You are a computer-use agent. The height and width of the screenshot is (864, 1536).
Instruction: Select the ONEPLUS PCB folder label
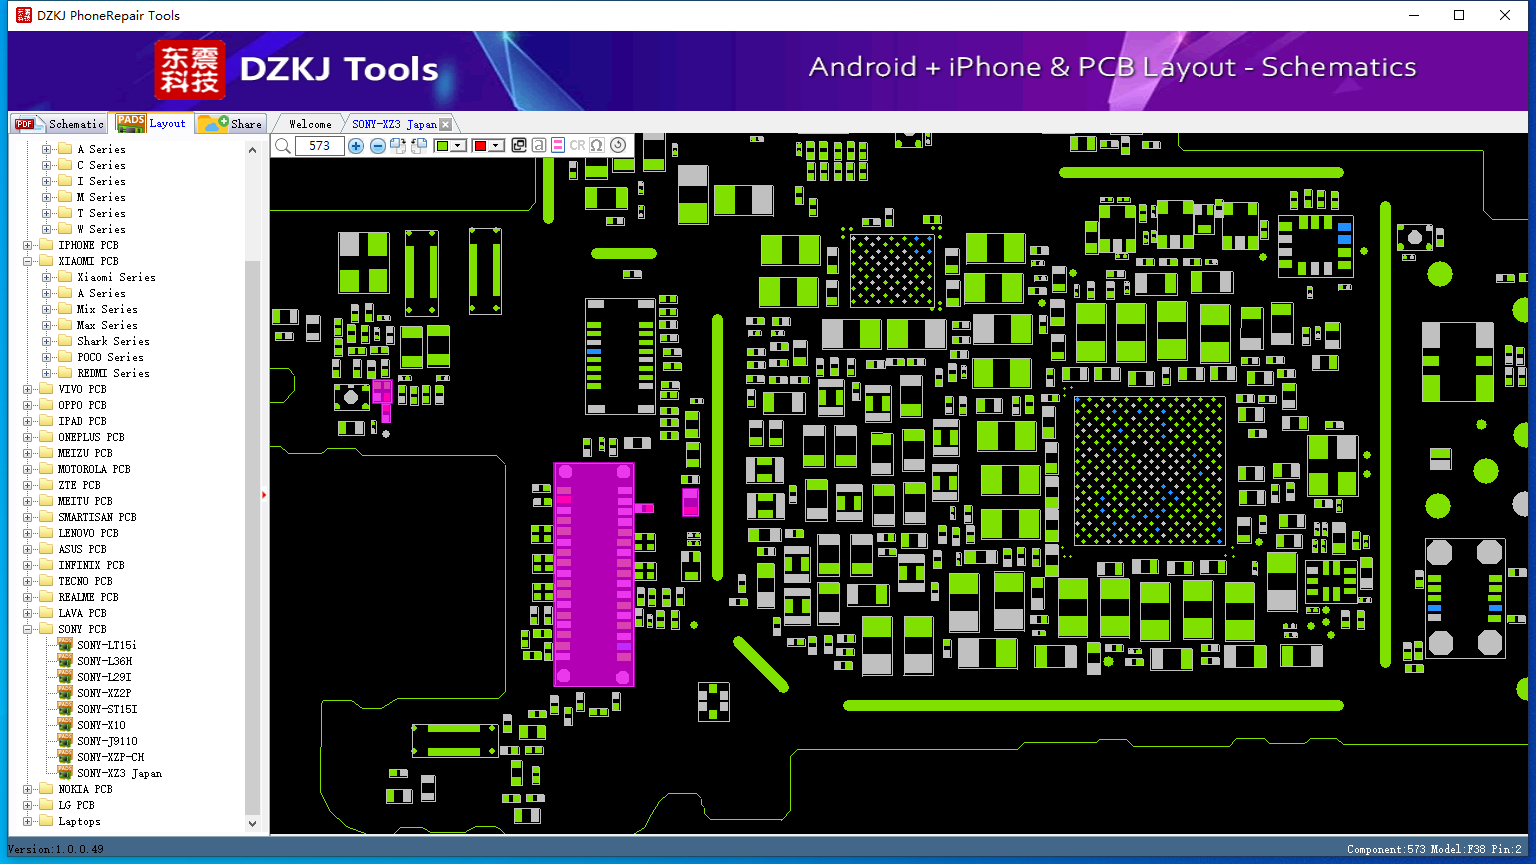[91, 437]
